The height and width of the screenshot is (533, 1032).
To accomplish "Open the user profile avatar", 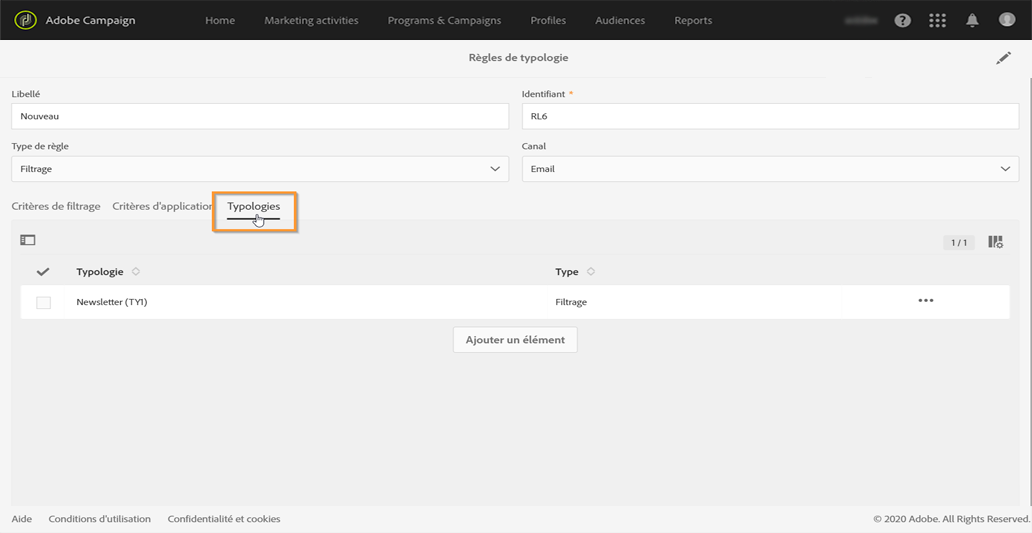I will pos(1006,20).
